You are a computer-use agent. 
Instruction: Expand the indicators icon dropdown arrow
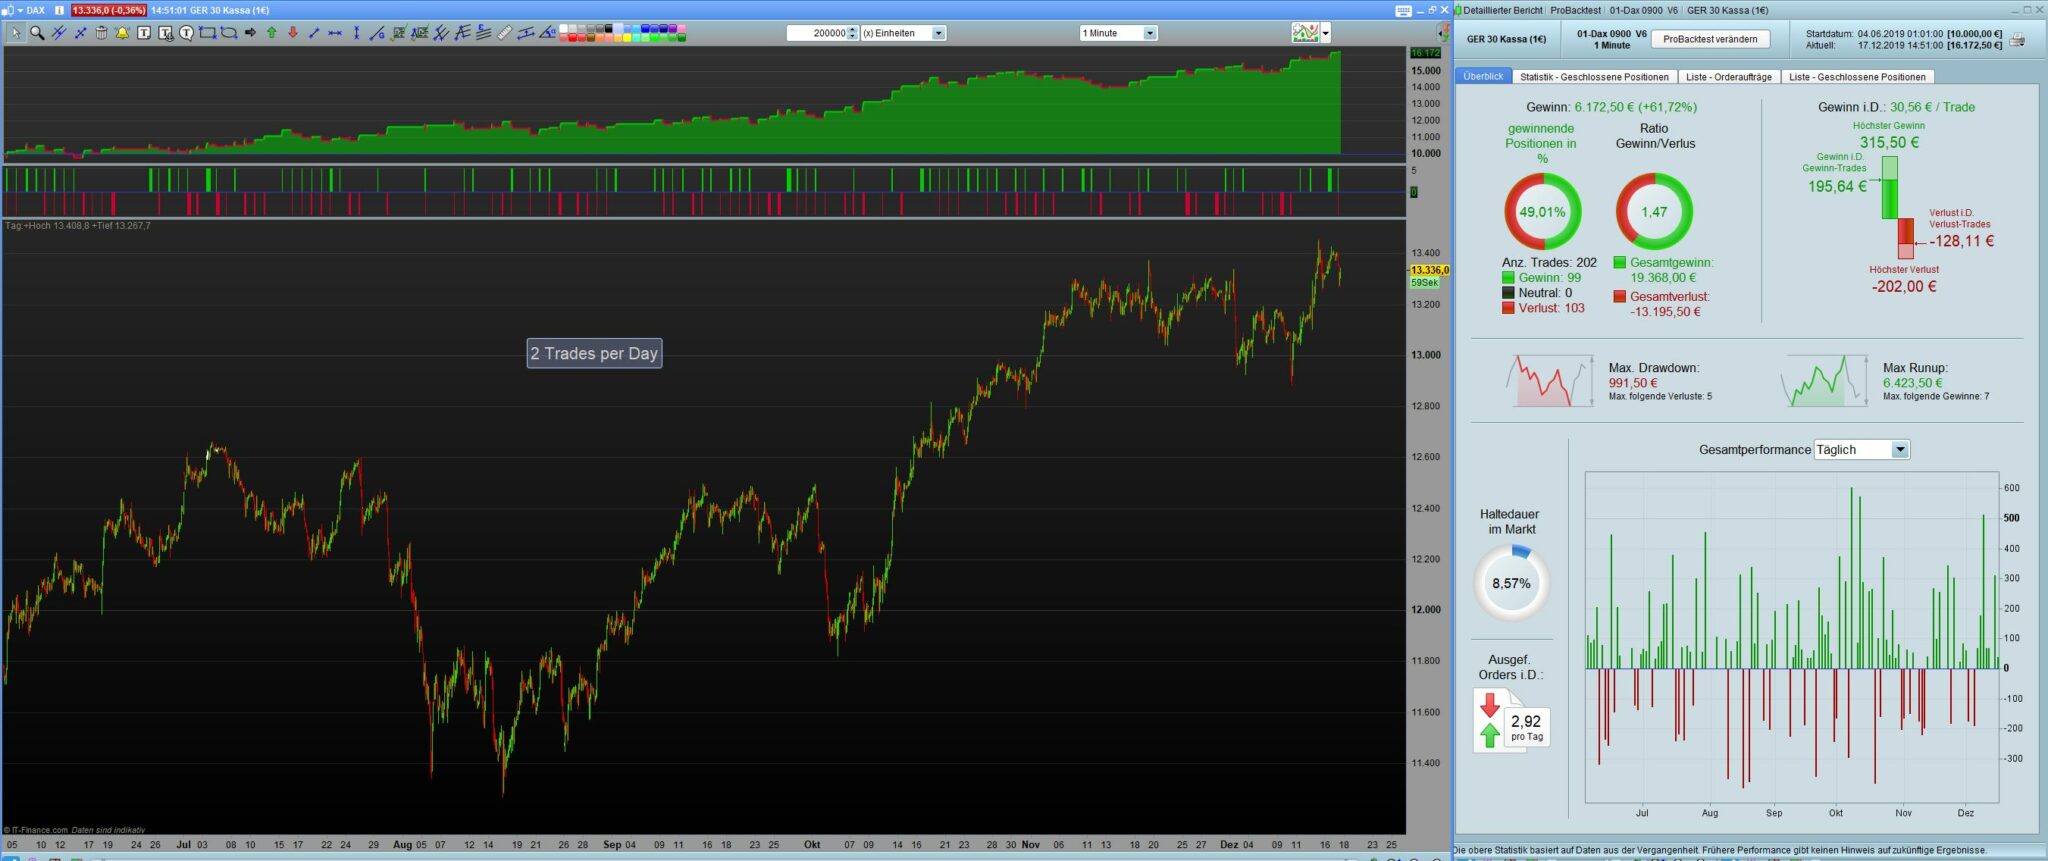1326,33
